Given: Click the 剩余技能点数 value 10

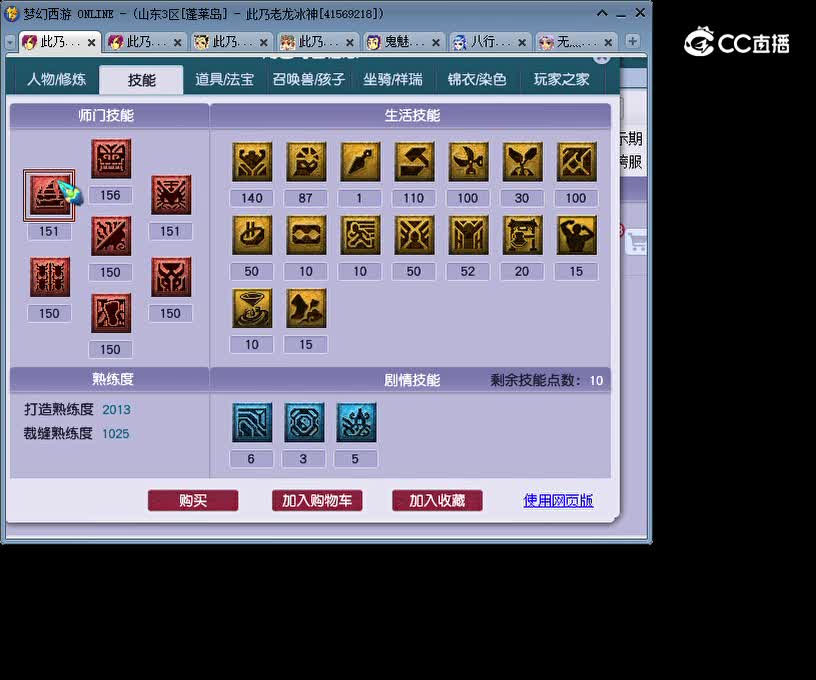Looking at the screenshot, I should (596, 381).
